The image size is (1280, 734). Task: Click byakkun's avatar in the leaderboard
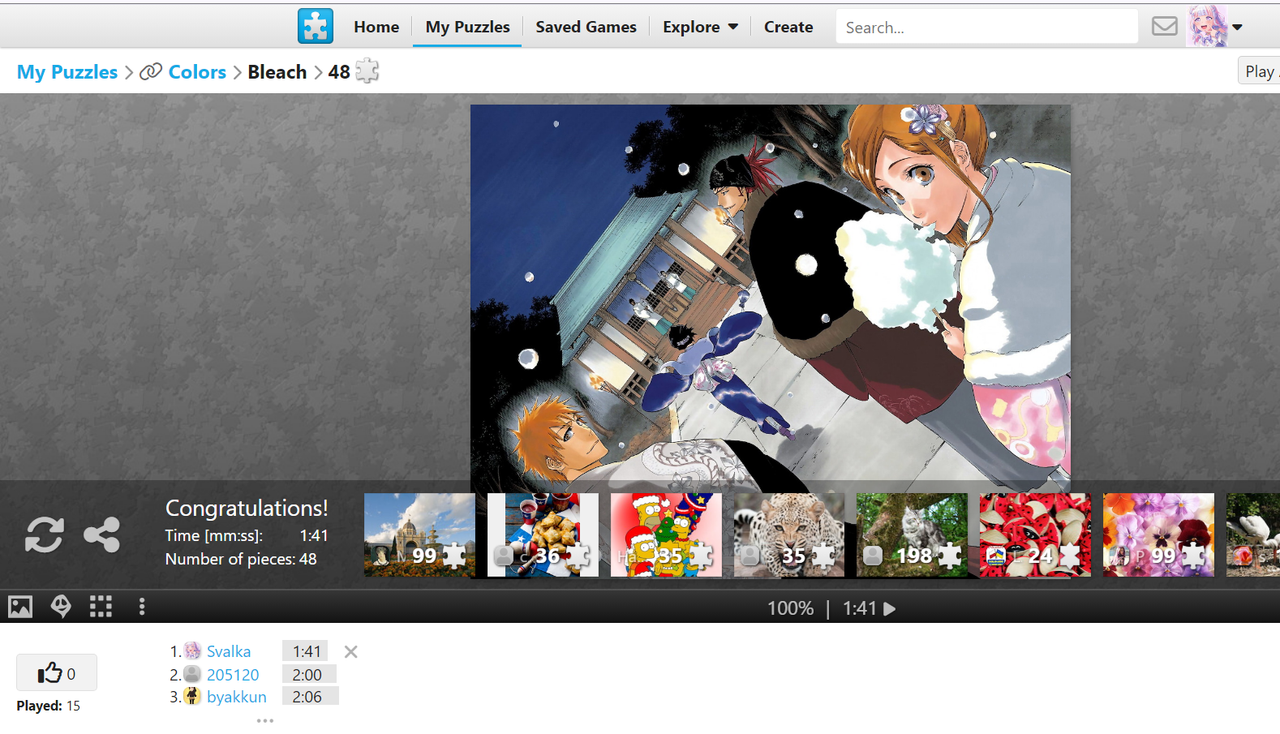(192, 697)
